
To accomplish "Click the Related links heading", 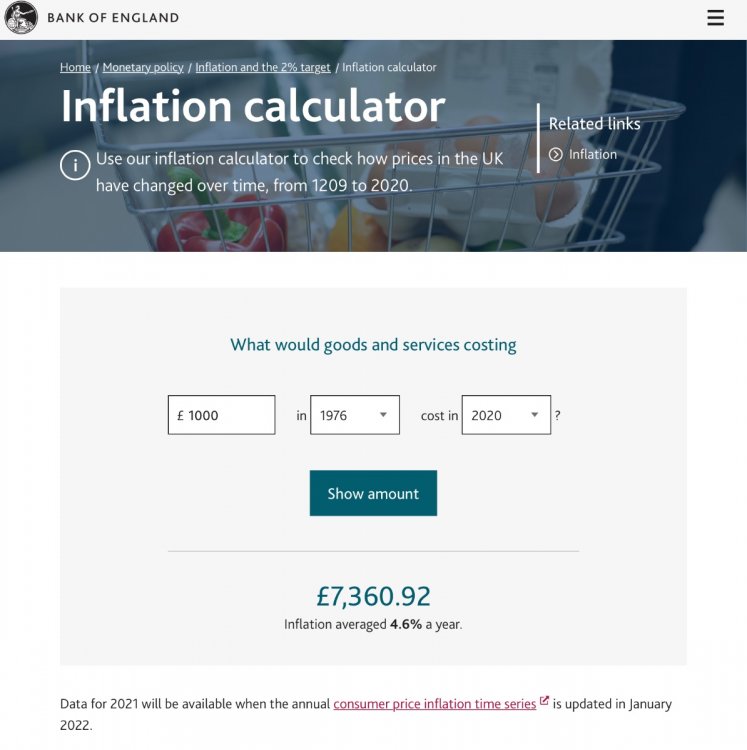I will pos(594,124).
